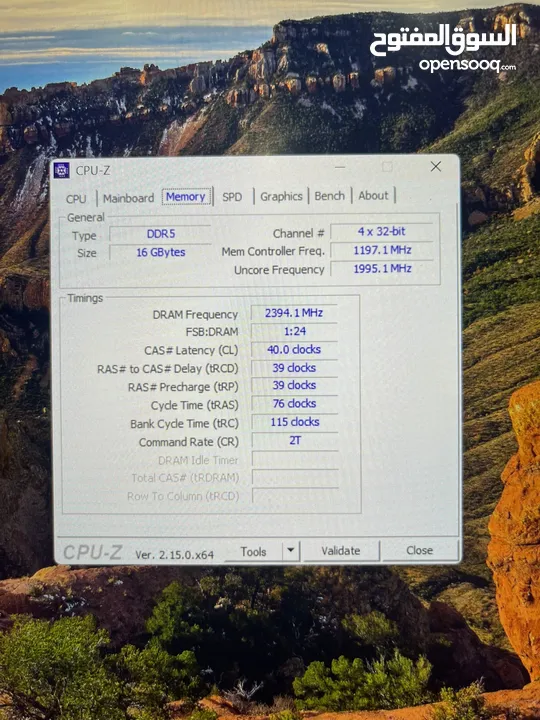Image resolution: width=540 pixels, height=720 pixels.
Task: View the About tab
Action: coord(373,196)
